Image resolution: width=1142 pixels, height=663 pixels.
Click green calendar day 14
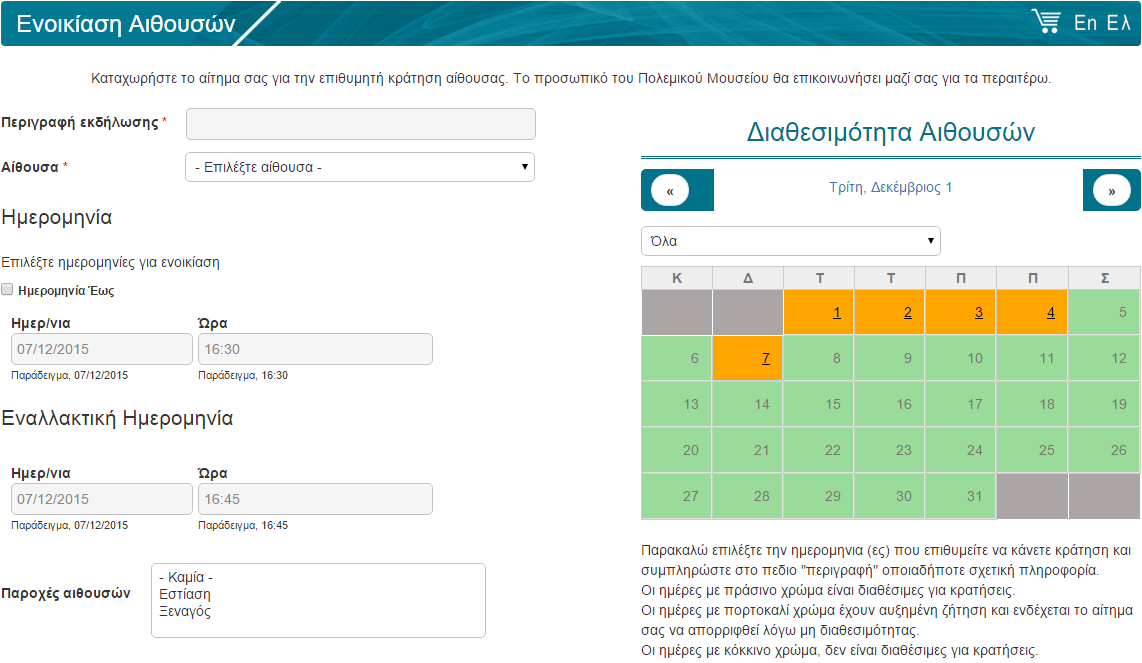click(748, 404)
